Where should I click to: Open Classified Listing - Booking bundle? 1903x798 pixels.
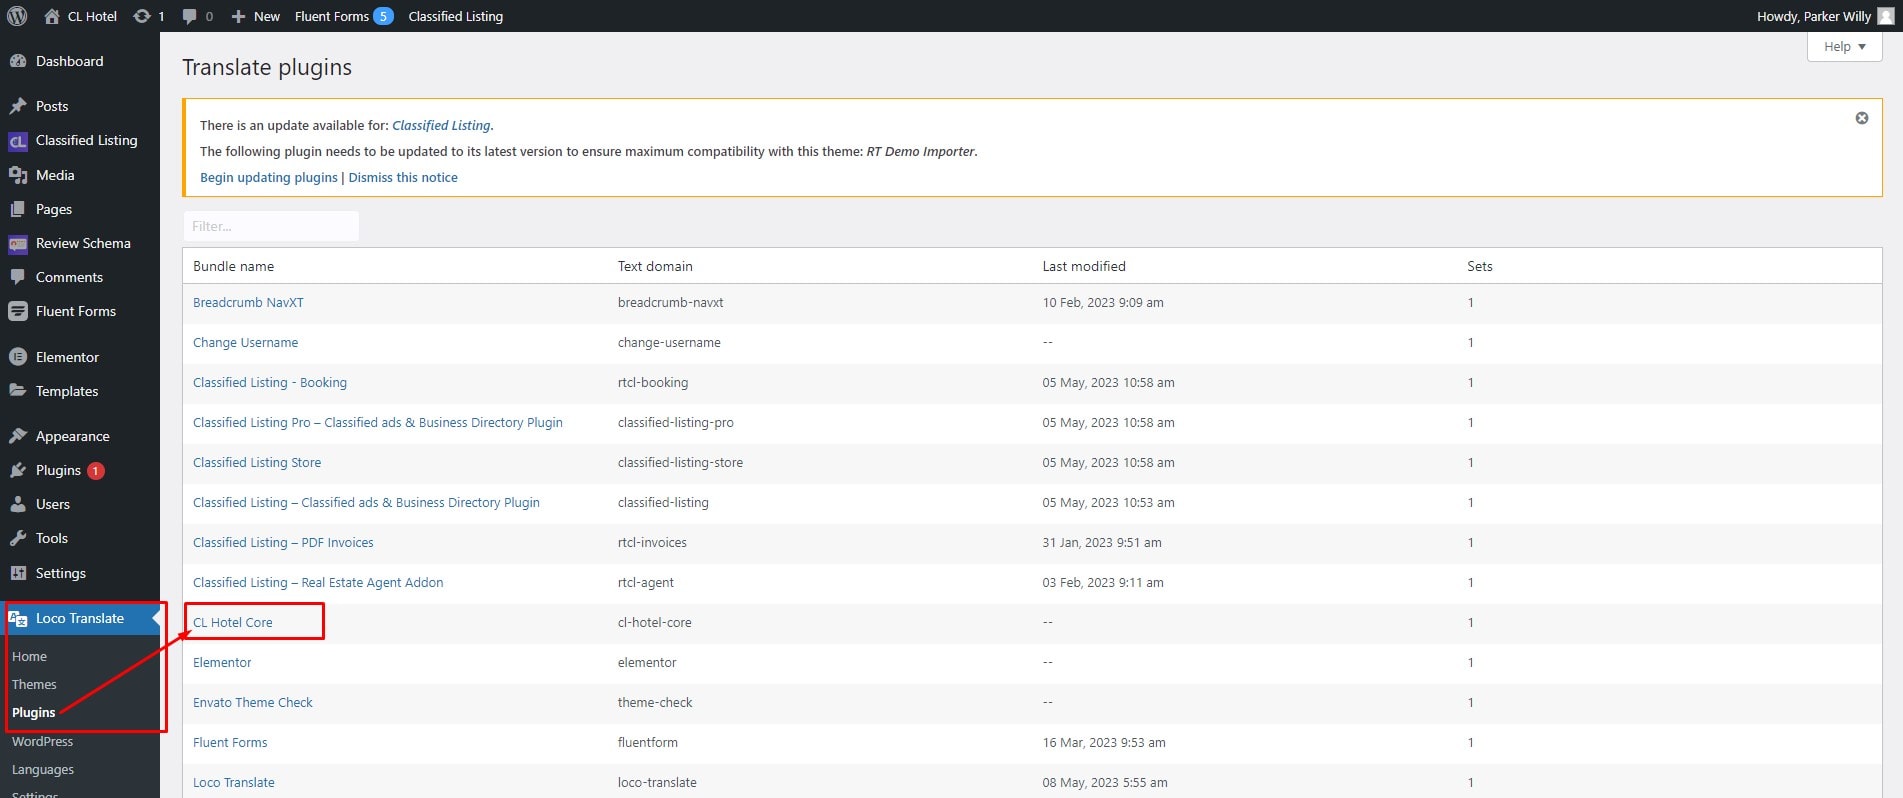click(270, 382)
